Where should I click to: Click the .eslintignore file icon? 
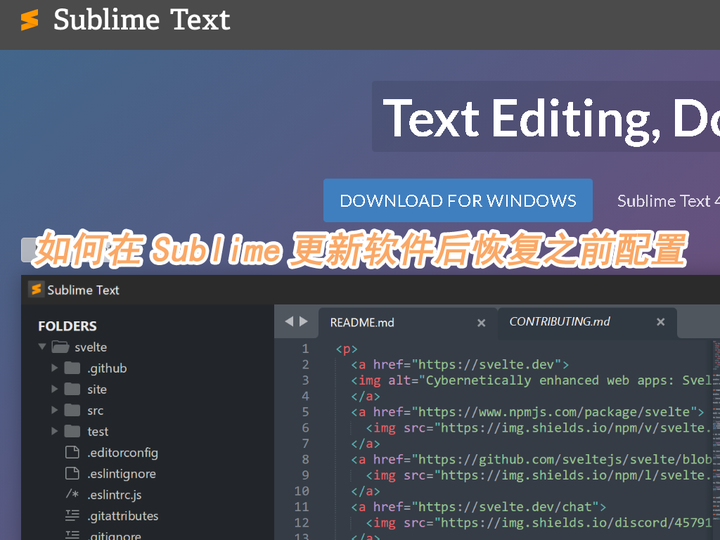pos(72,473)
